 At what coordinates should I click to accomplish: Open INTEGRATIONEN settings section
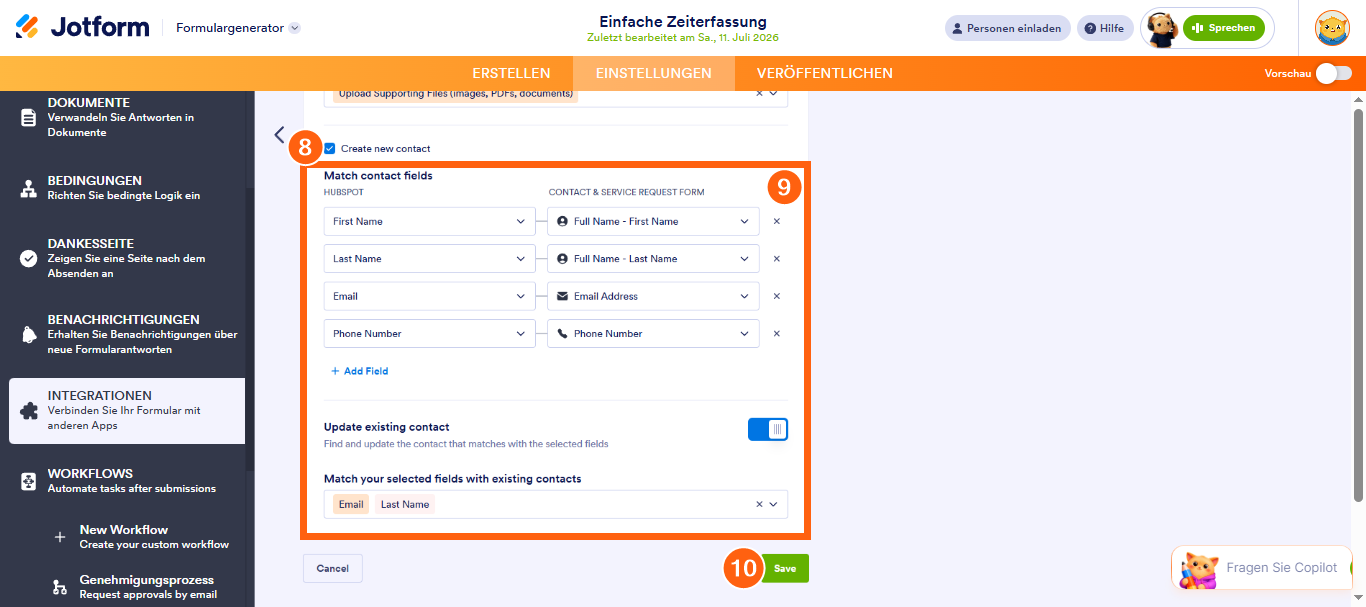click(x=127, y=410)
